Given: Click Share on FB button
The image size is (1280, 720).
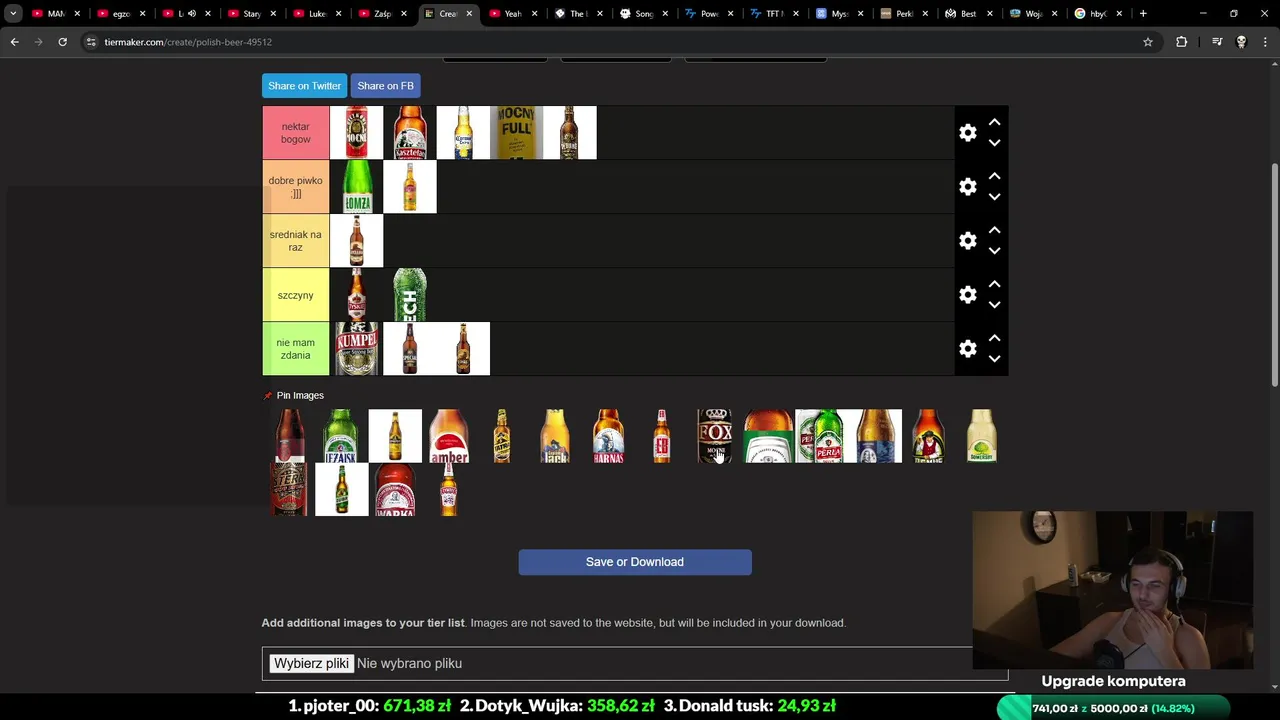Looking at the screenshot, I should (385, 86).
